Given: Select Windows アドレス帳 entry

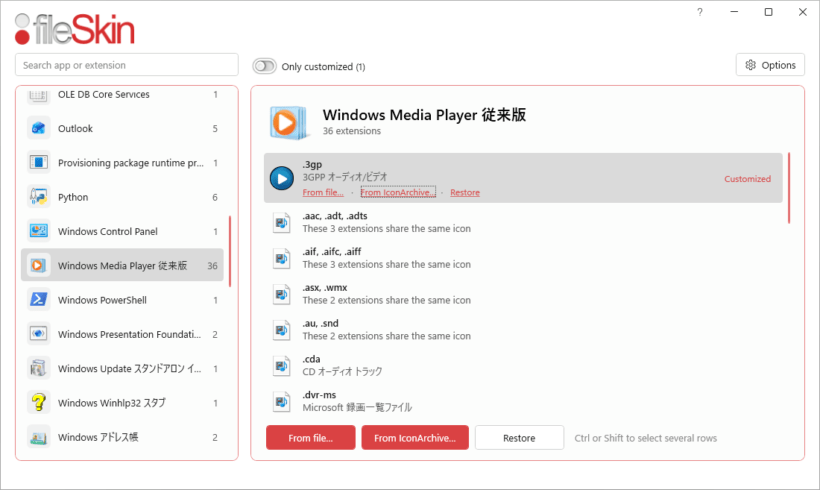Looking at the screenshot, I should [122, 437].
